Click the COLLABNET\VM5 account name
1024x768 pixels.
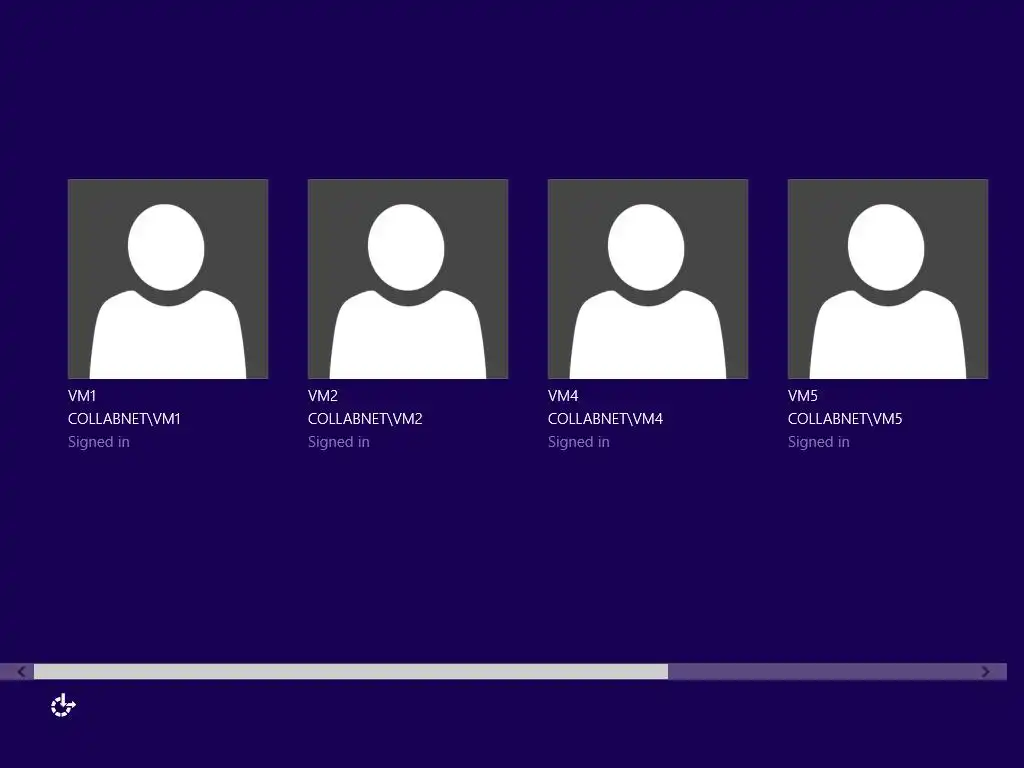click(845, 419)
